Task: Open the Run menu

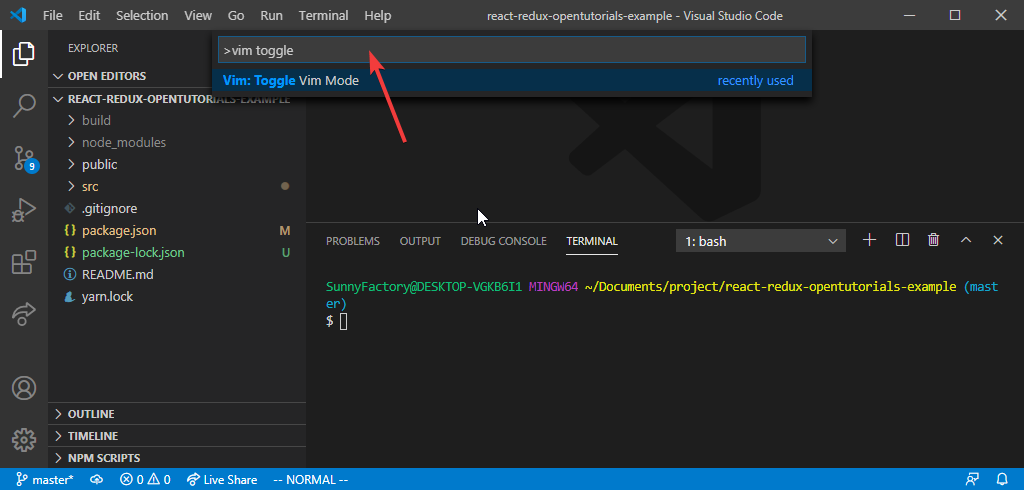Action: pyautogui.click(x=271, y=15)
